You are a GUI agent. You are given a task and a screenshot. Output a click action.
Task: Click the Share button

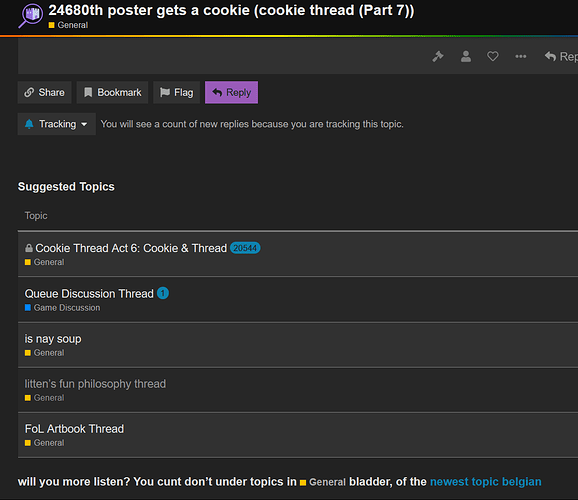point(45,92)
